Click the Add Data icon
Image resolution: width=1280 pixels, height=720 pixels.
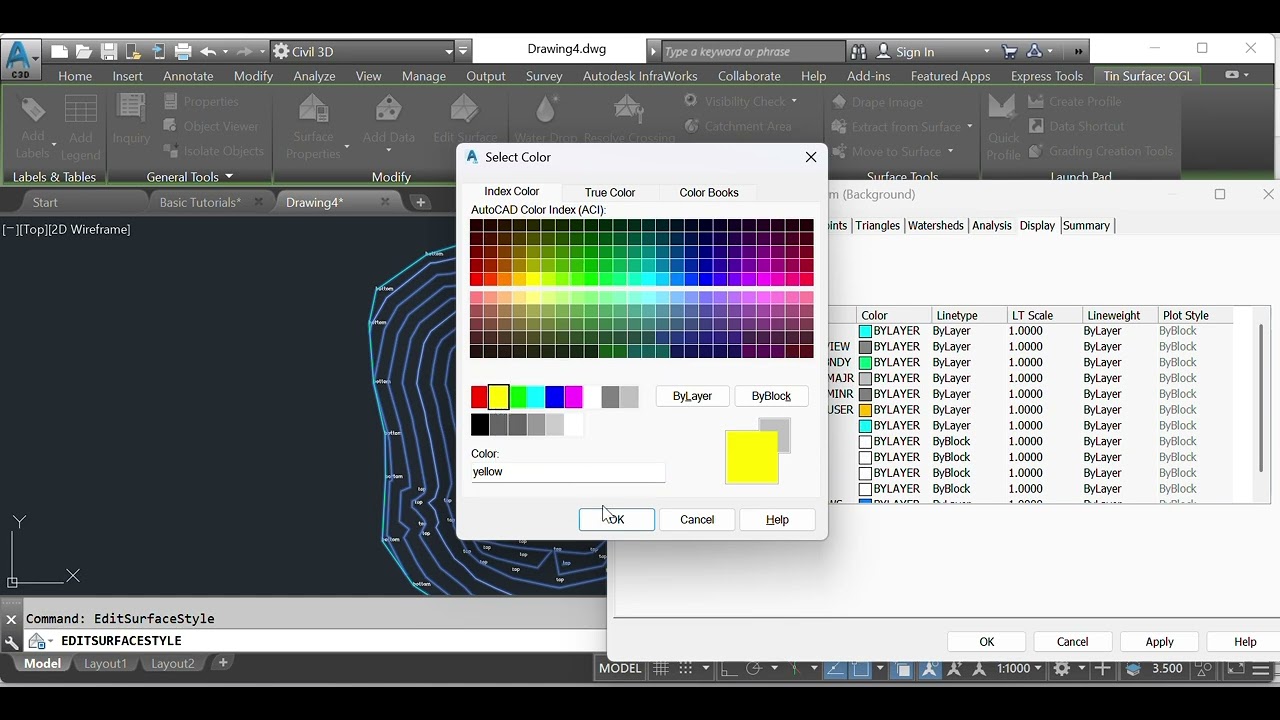point(389,108)
